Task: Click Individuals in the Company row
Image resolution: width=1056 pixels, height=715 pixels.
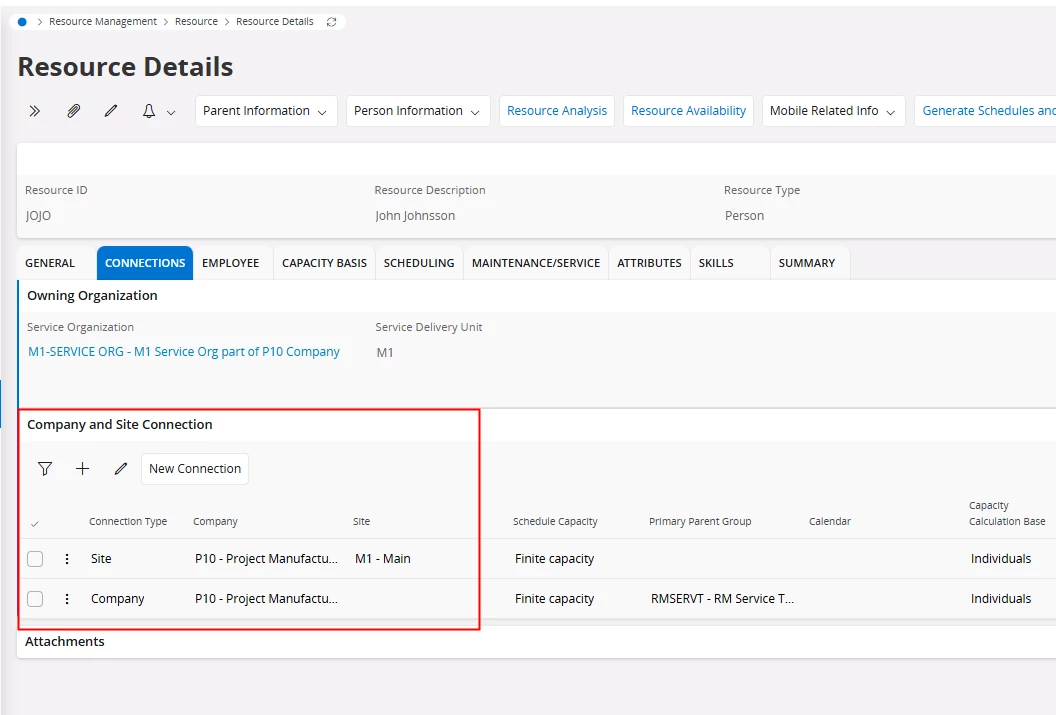Action: pos(1001,599)
